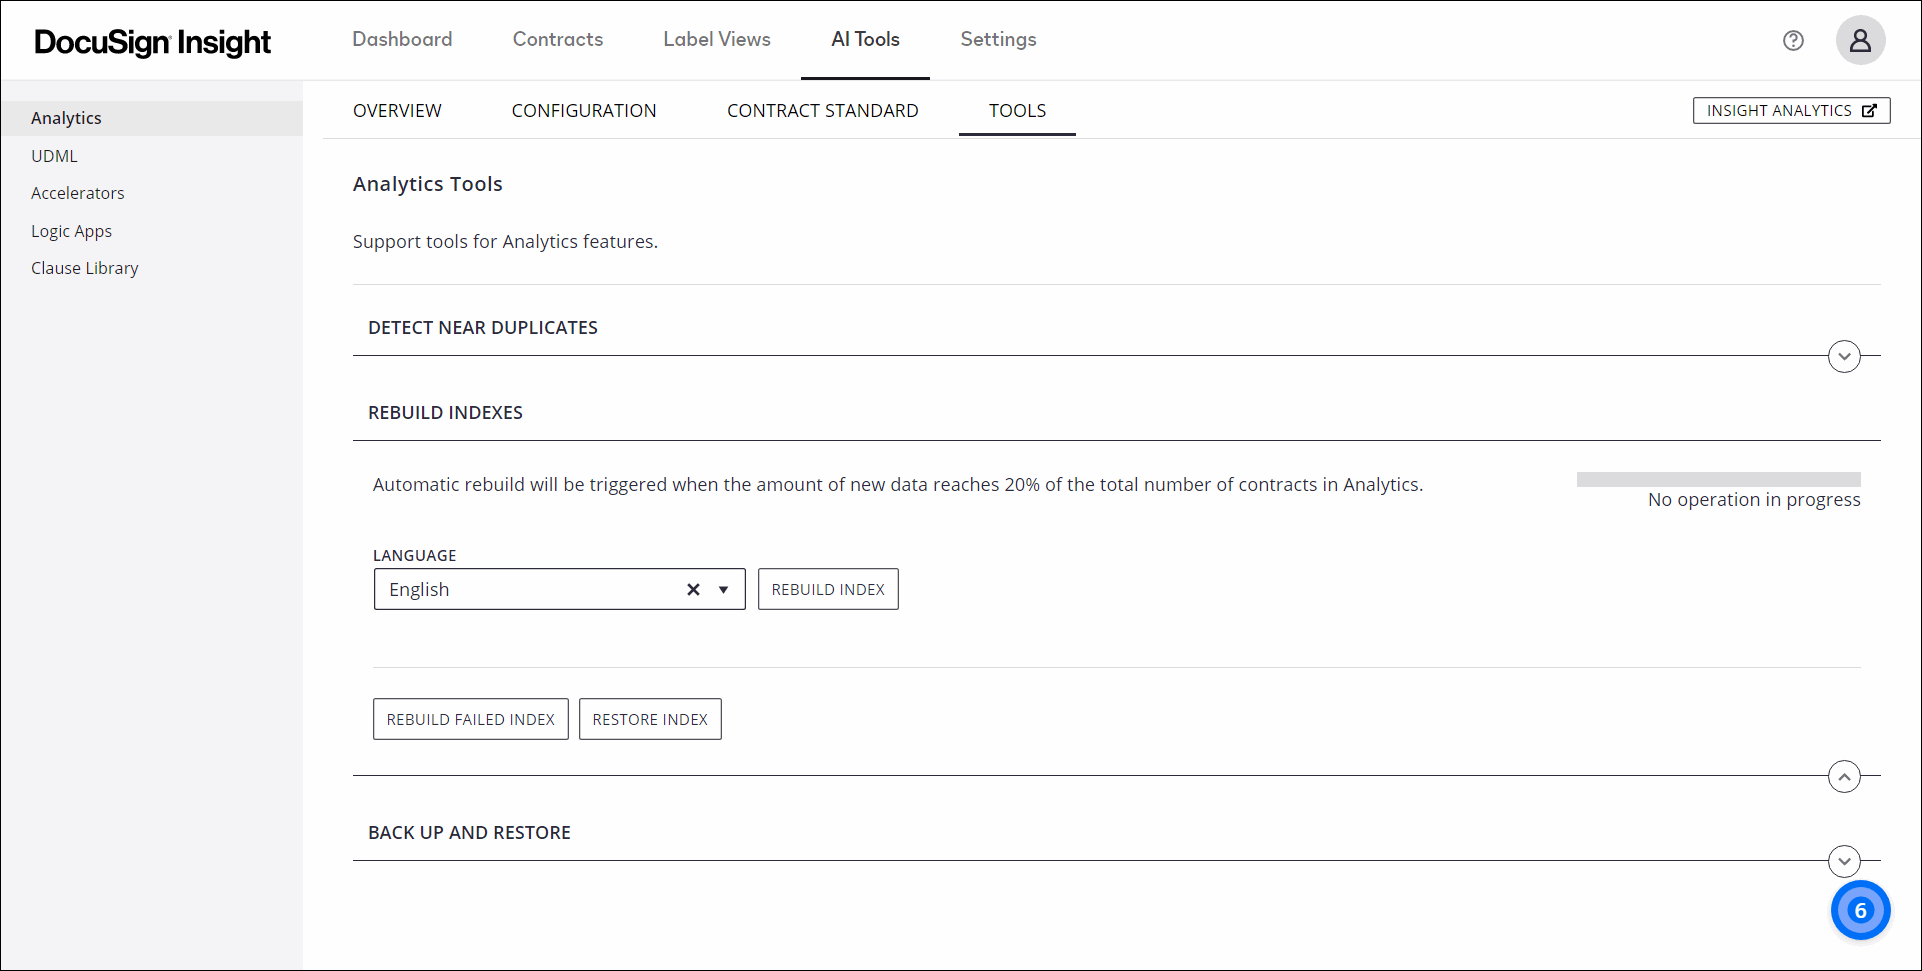Go to Contracts in the top navigation
This screenshot has height=971, width=1922.
click(557, 40)
